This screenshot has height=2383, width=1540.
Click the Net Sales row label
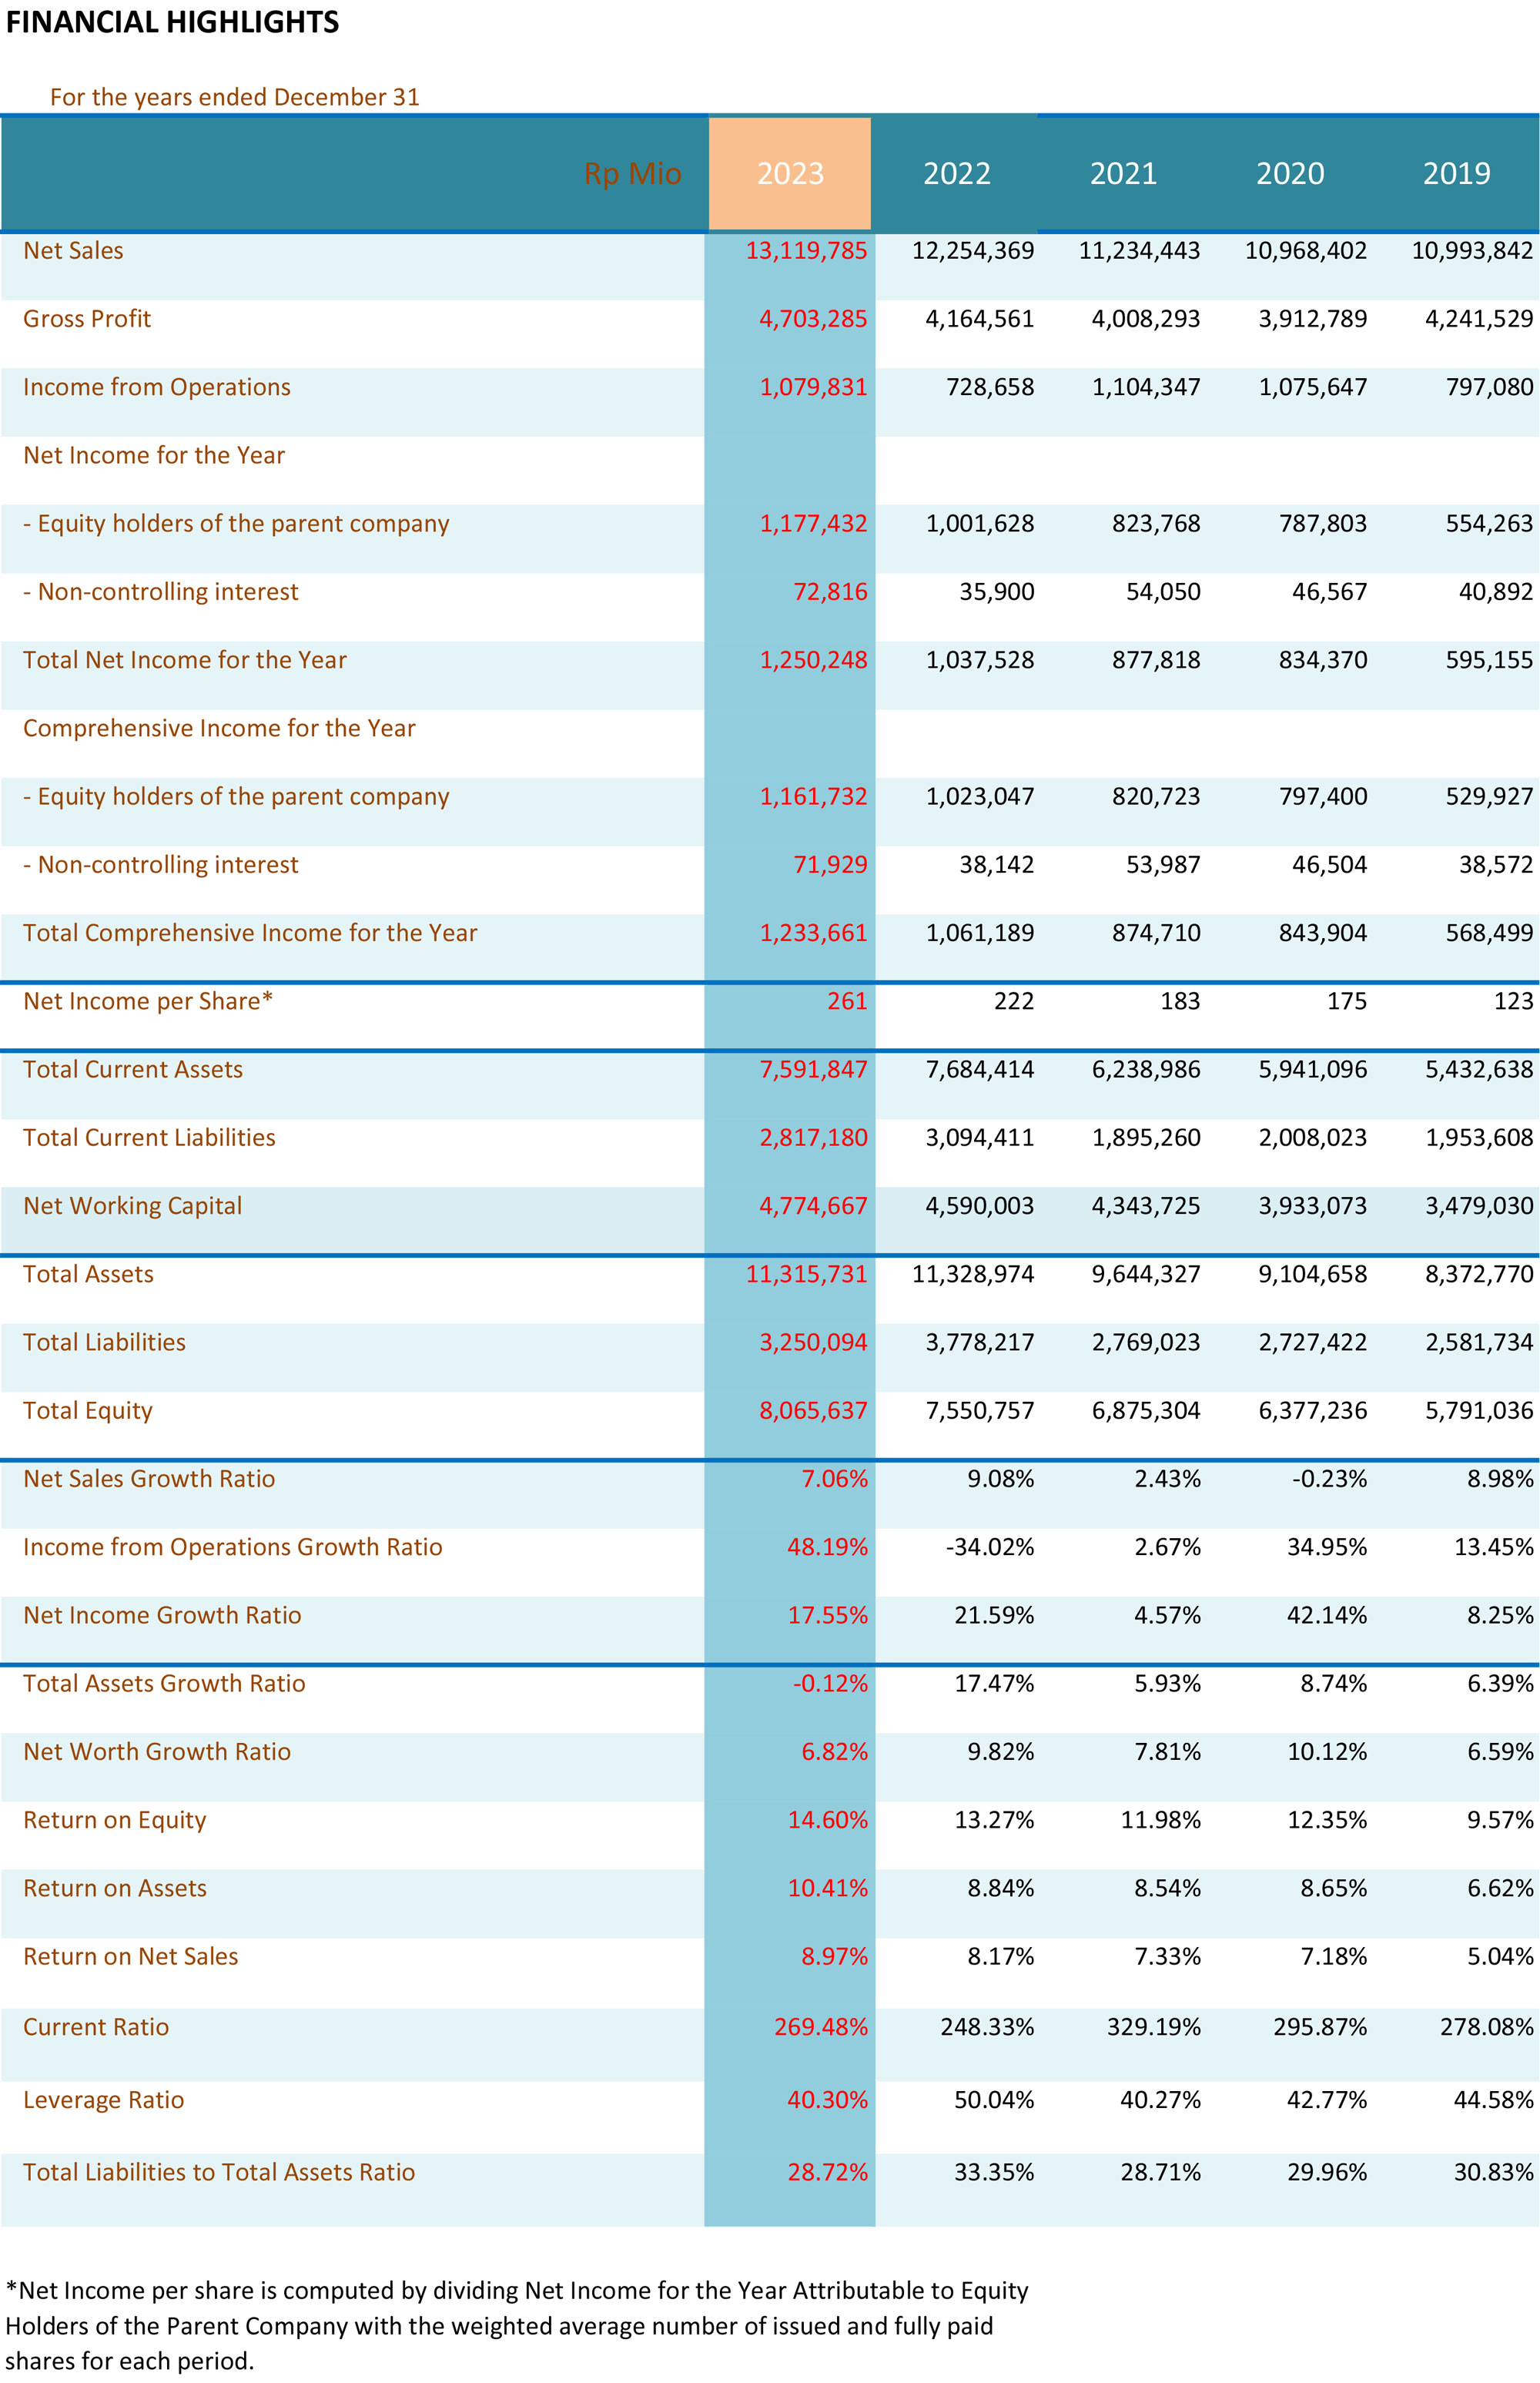coord(73,251)
